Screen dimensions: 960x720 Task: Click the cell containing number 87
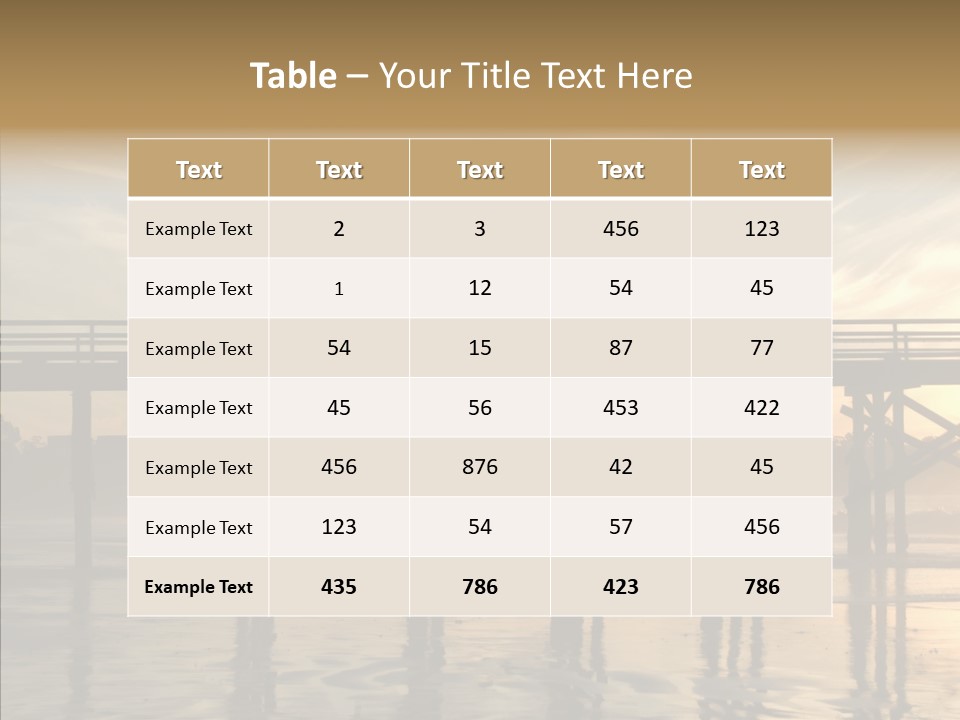tap(621, 348)
